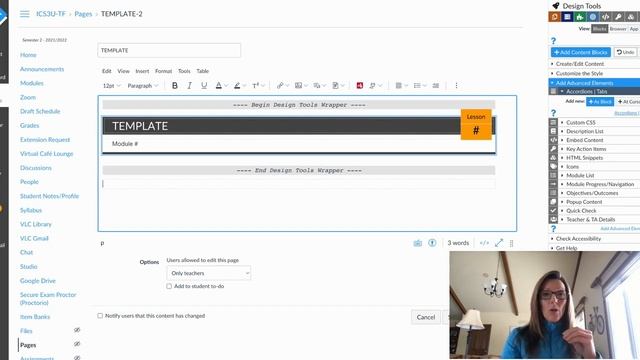The height and width of the screenshot is (360, 640).
Task: Click the accessibility checker icon below editor
Action: 432,243
